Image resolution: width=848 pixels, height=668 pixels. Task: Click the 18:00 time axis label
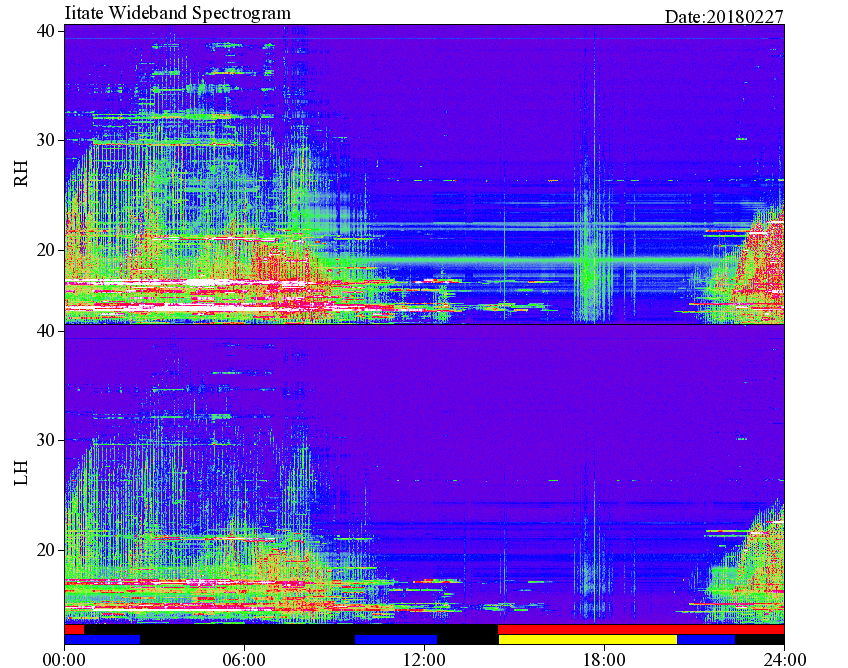pos(604,660)
